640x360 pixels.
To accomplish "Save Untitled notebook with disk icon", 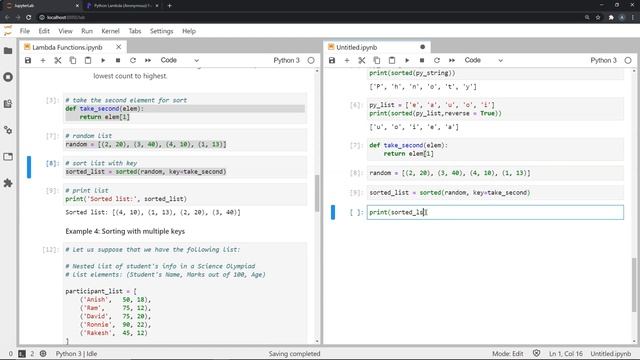I will (x=332, y=60).
